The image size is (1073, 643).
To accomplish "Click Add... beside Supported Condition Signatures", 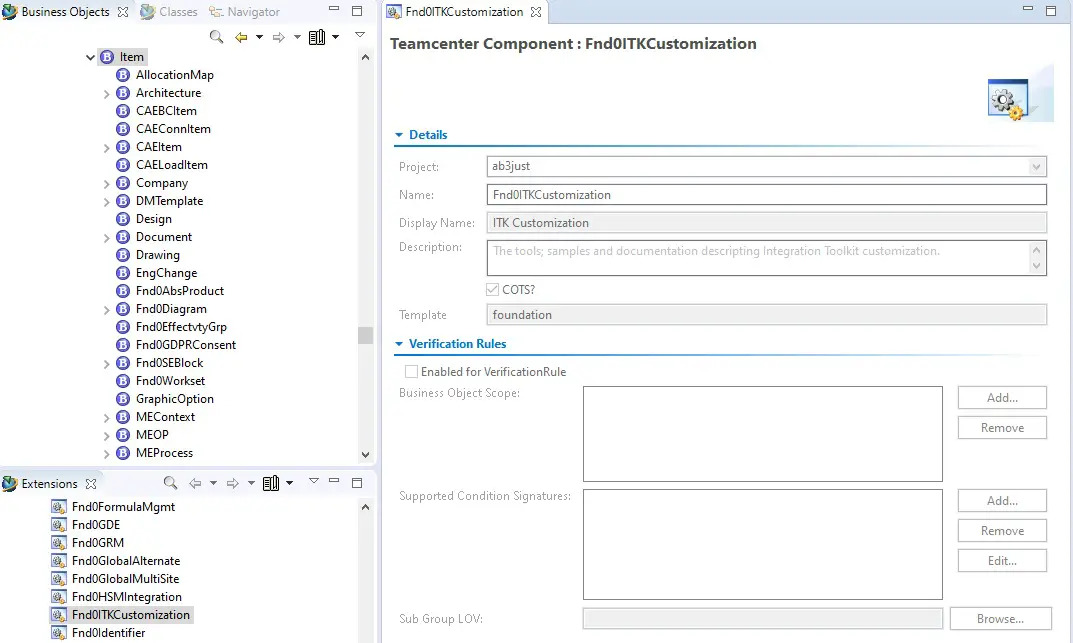I will (x=1002, y=501).
